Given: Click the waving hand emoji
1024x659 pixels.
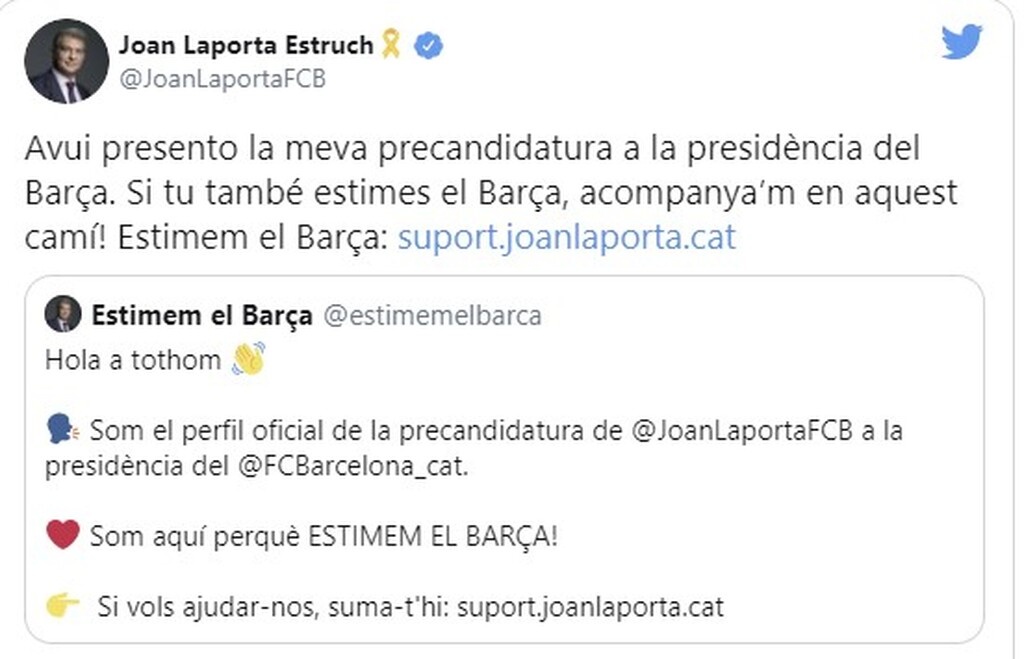Looking at the screenshot, I should click(248, 359).
